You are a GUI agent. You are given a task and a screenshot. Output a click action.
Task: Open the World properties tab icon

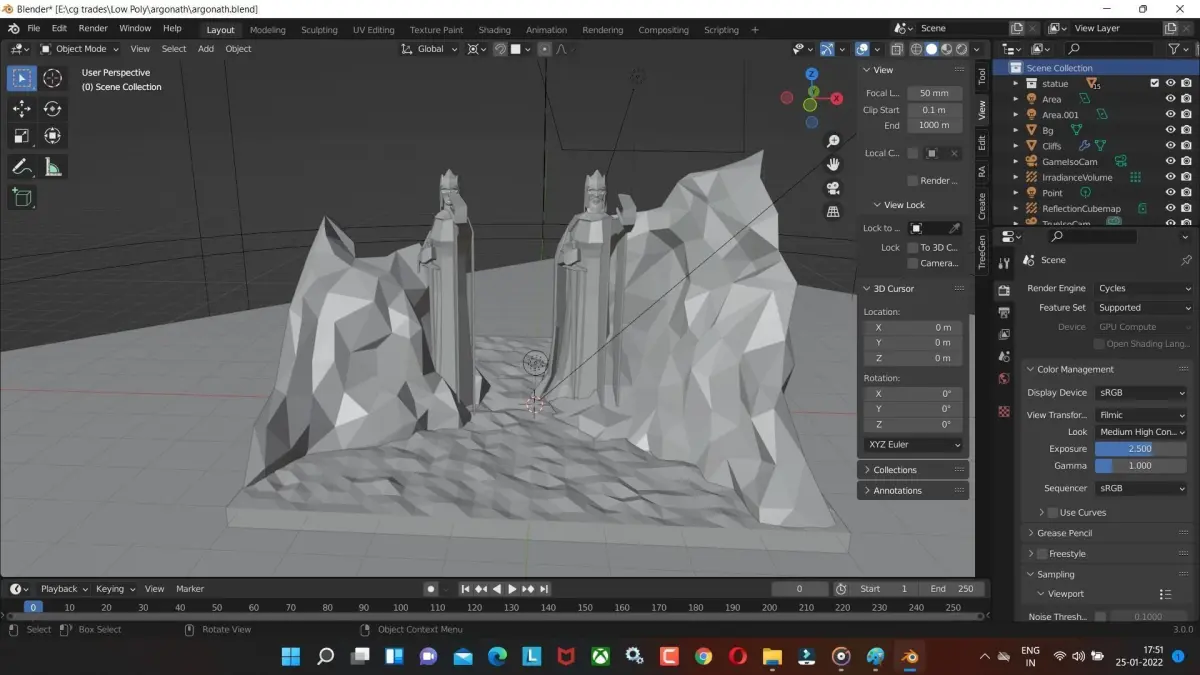pyautogui.click(x=1004, y=379)
